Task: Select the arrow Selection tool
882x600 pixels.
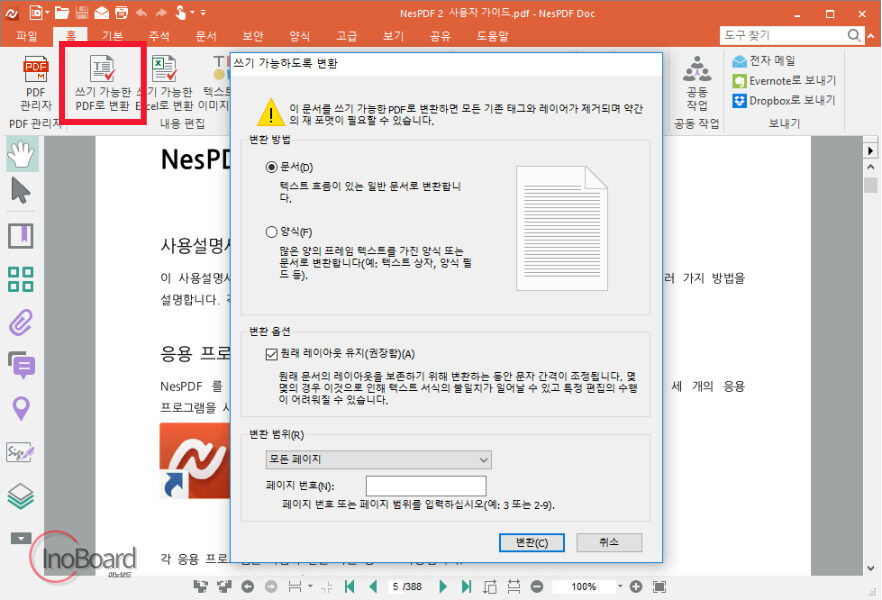Action: 21,191
